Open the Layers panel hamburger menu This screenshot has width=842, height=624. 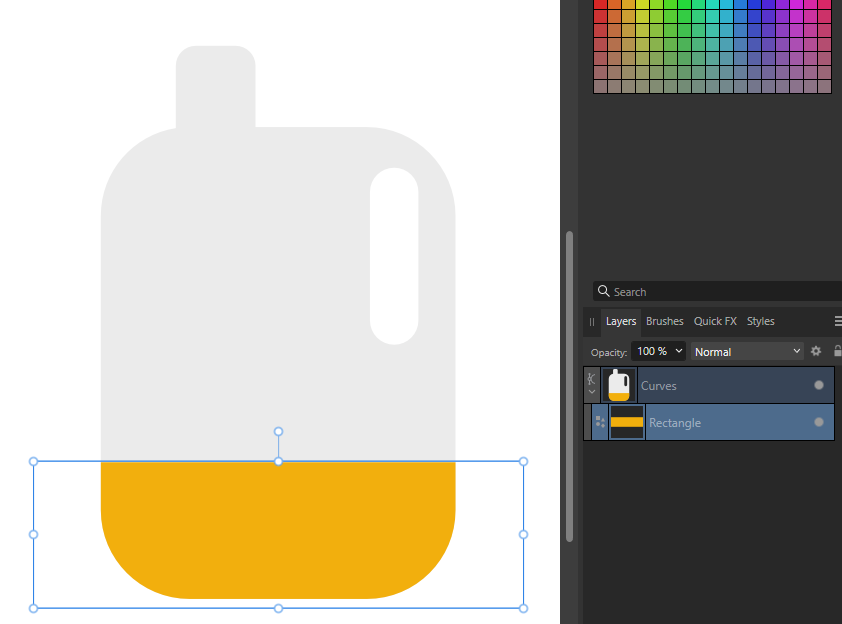(x=838, y=321)
